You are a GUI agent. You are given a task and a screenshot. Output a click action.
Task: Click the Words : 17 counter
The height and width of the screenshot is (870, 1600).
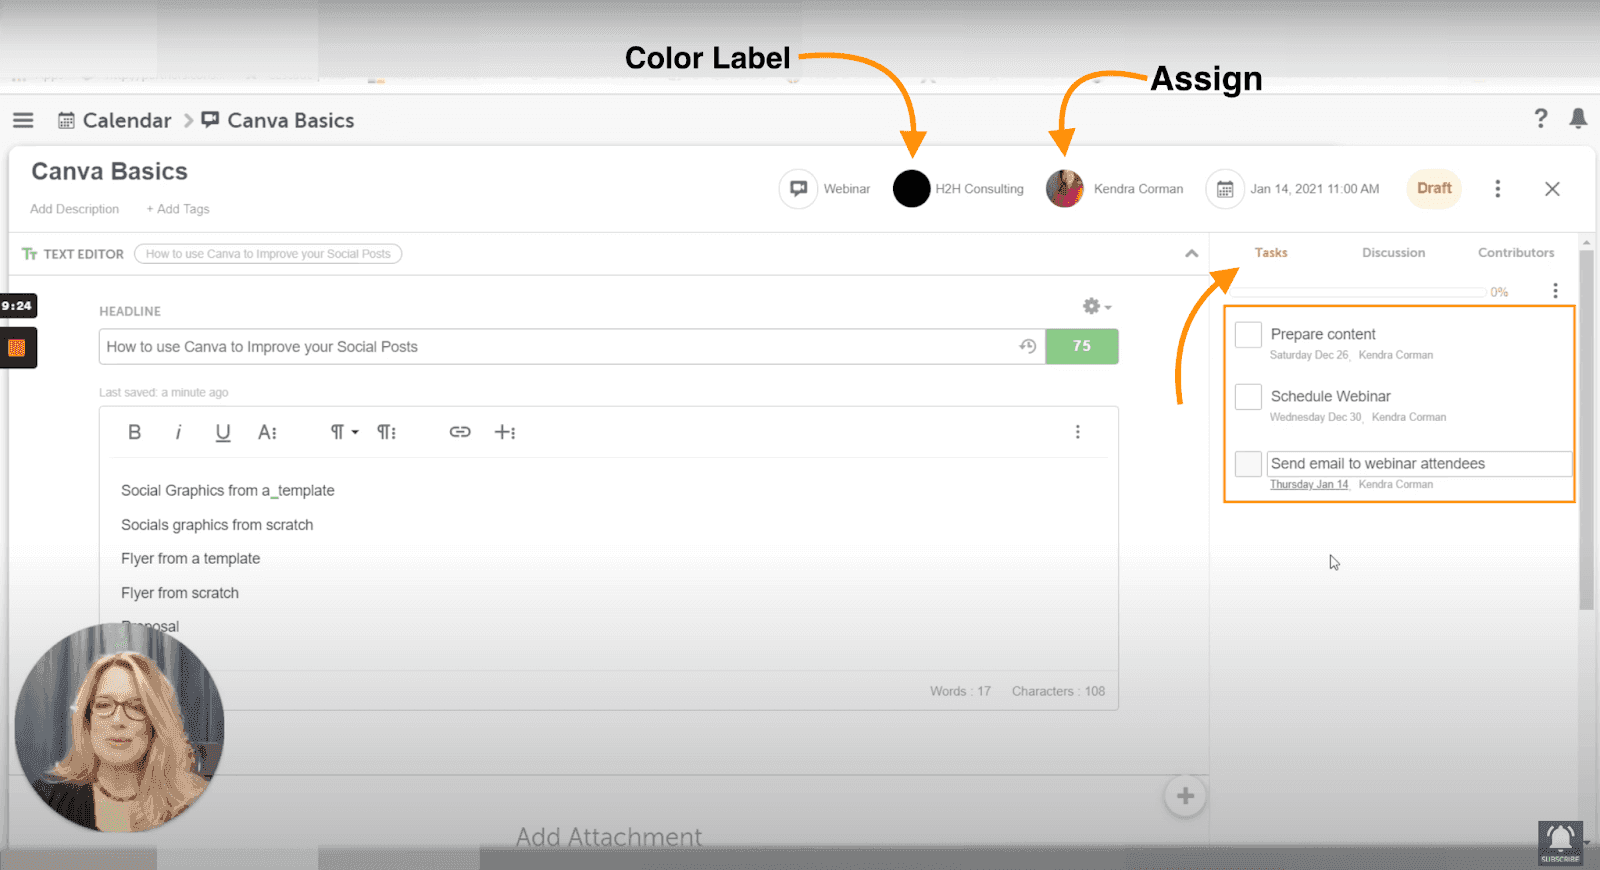click(960, 691)
